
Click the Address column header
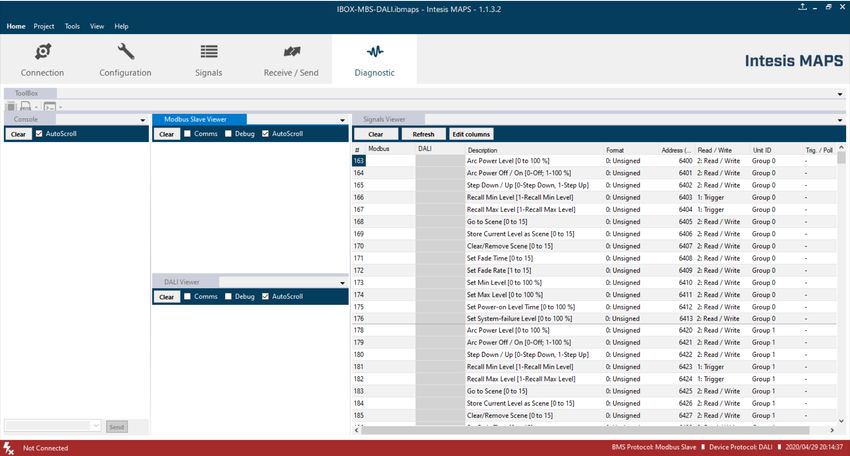[x=676, y=150]
